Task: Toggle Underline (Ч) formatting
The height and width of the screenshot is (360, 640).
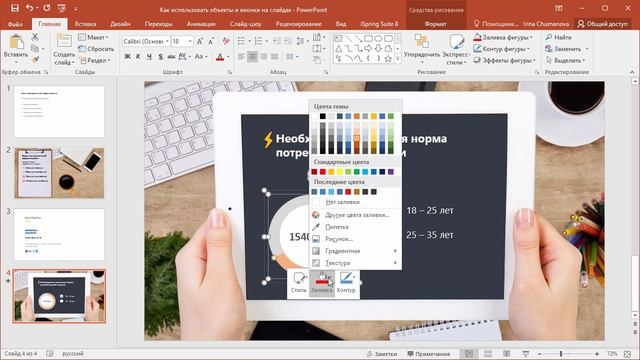Action: tap(149, 57)
